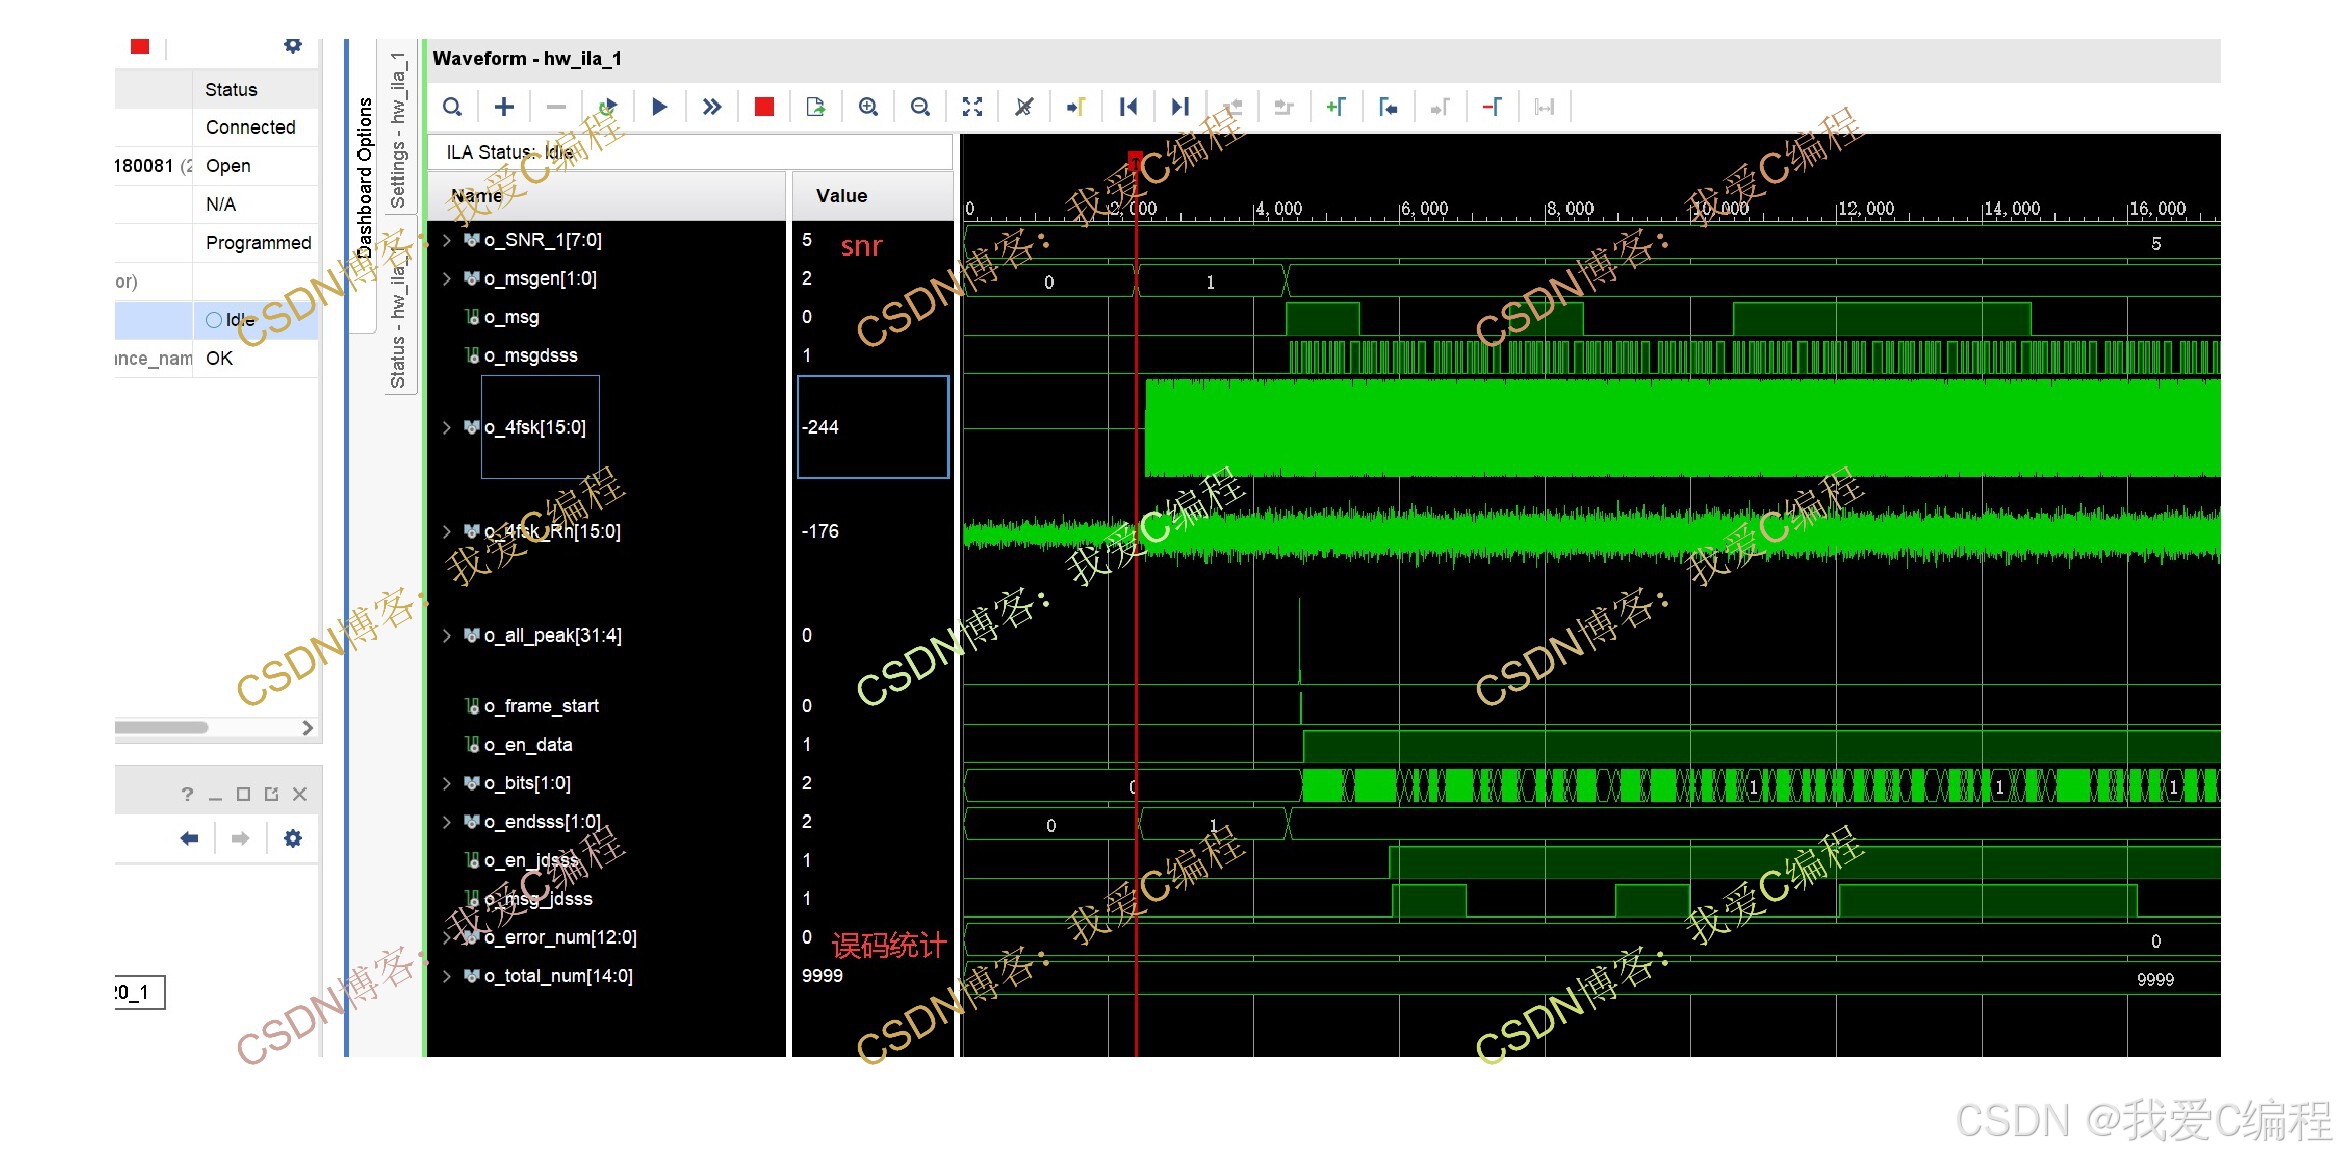
Task: Click the Add Marker green plus icon
Action: (x=1336, y=107)
